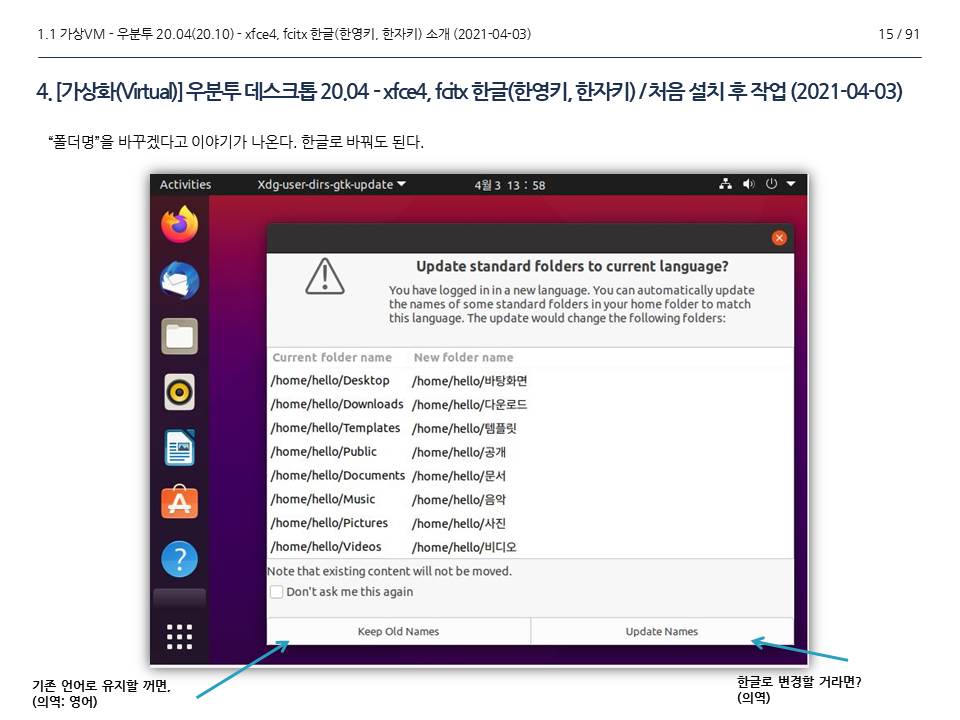
Task: Launch Rhythmbox music player icon
Action: (x=179, y=392)
